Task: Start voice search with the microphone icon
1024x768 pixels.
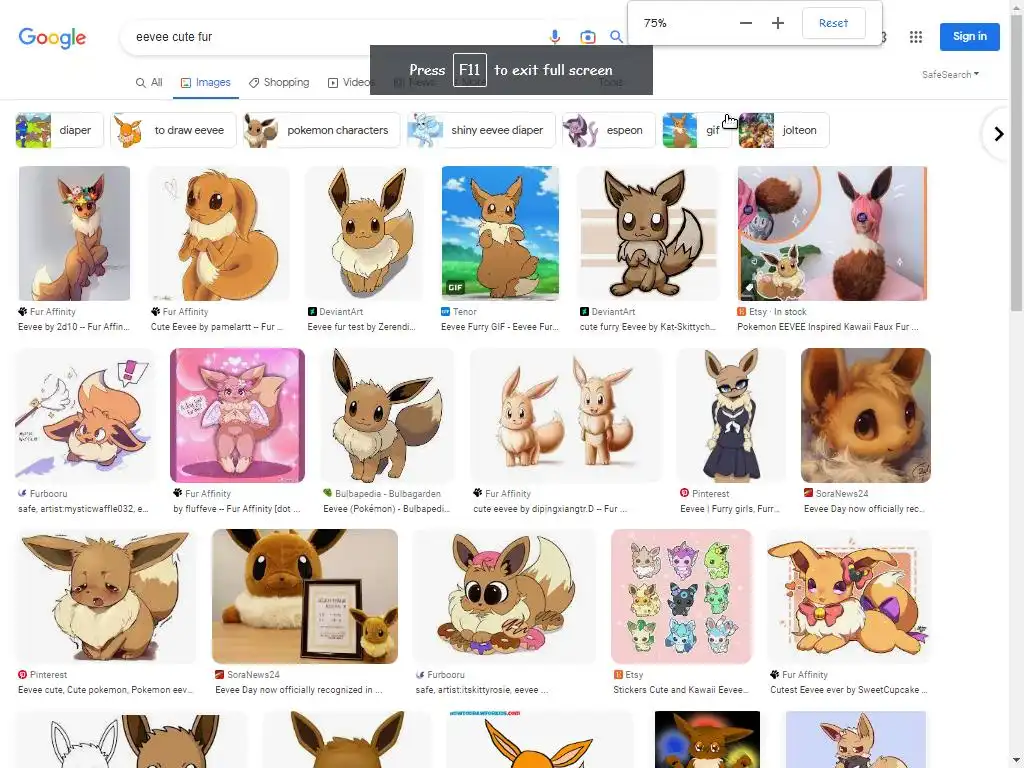Action: click(x=555, y=37)
